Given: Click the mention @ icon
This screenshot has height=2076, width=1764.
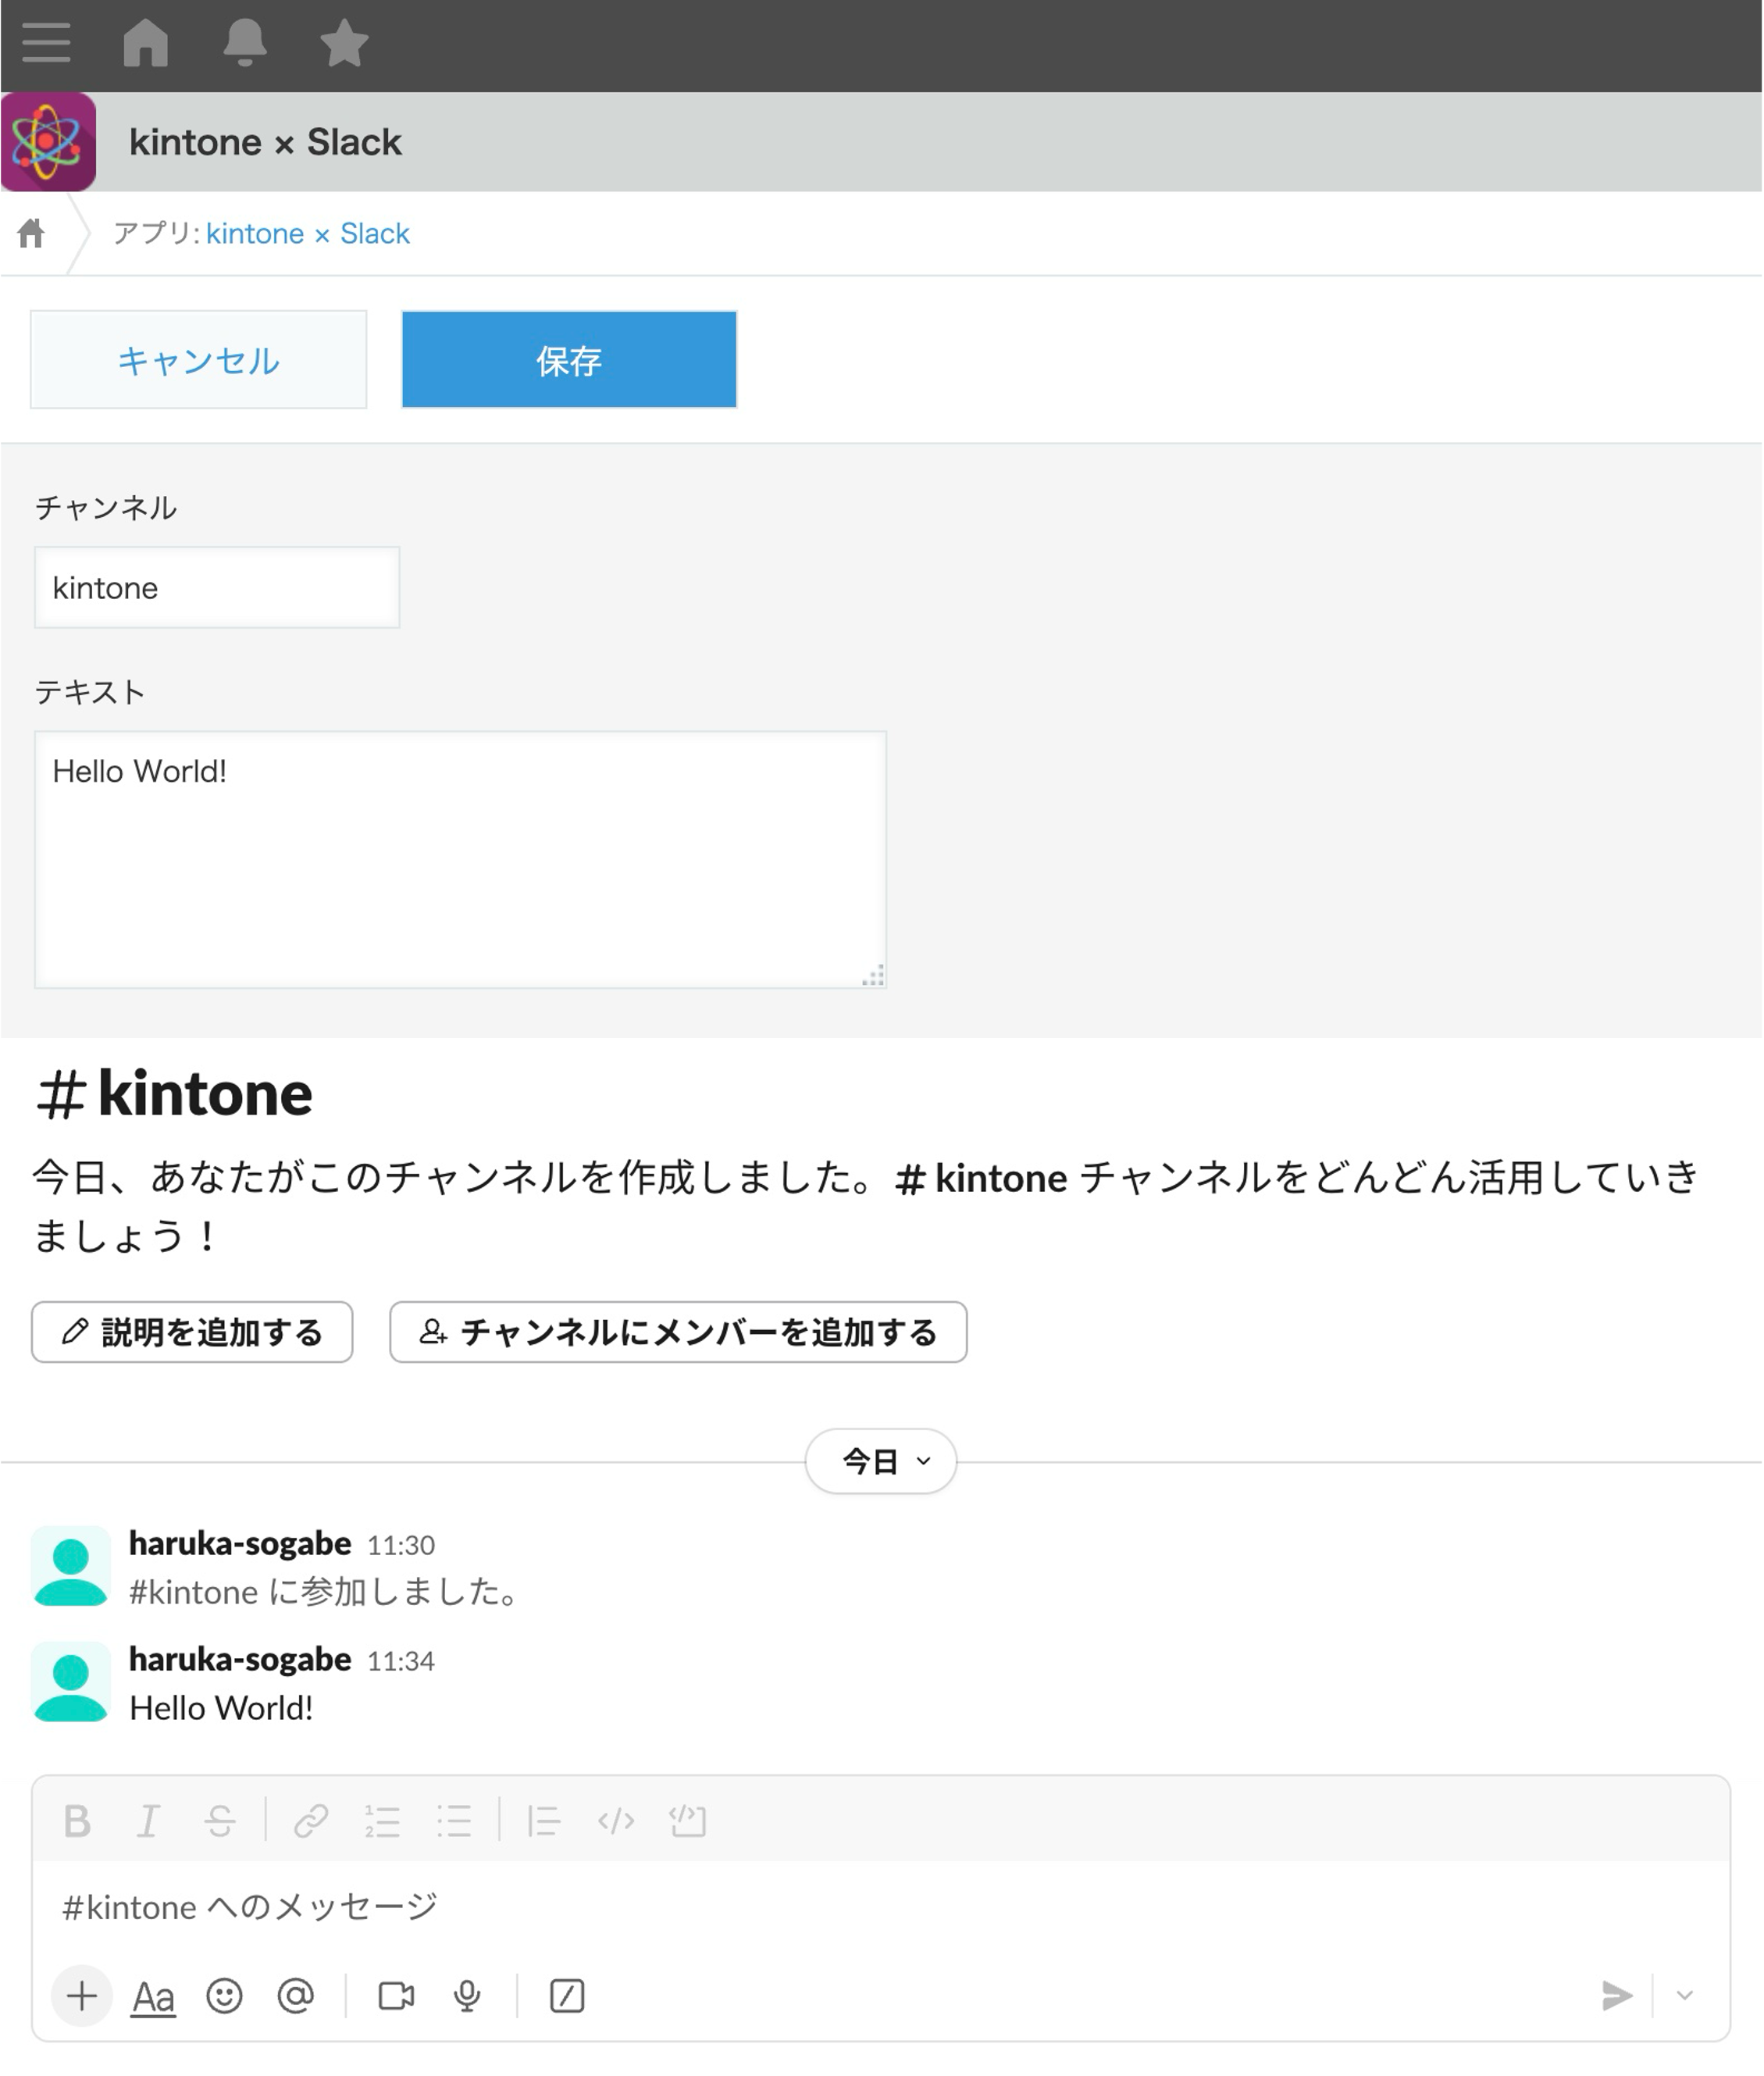Looking at the screenshot, I should [x=295, y=1996].
